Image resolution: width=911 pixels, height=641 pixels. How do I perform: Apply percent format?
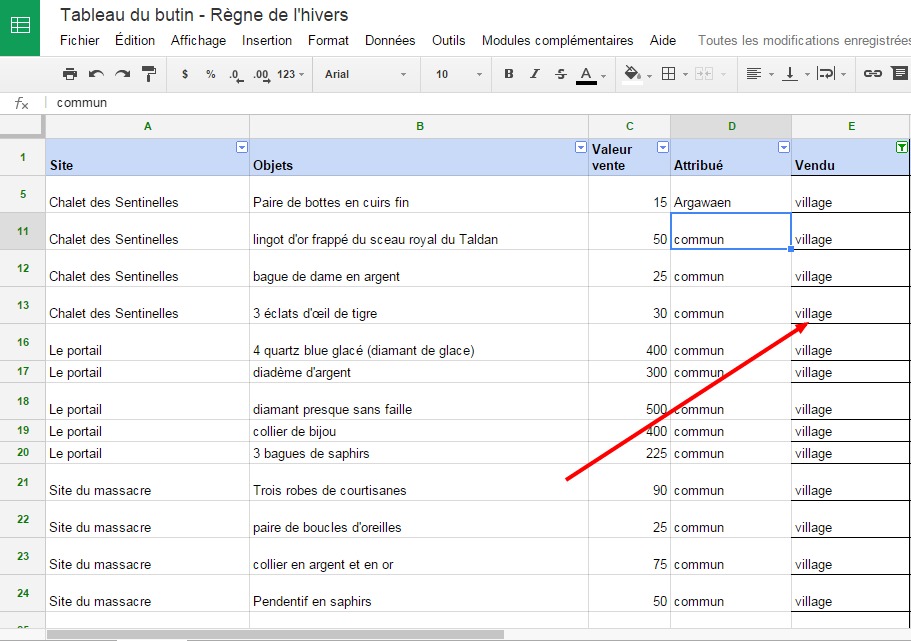pyautogui.click(x=210, y=74)
